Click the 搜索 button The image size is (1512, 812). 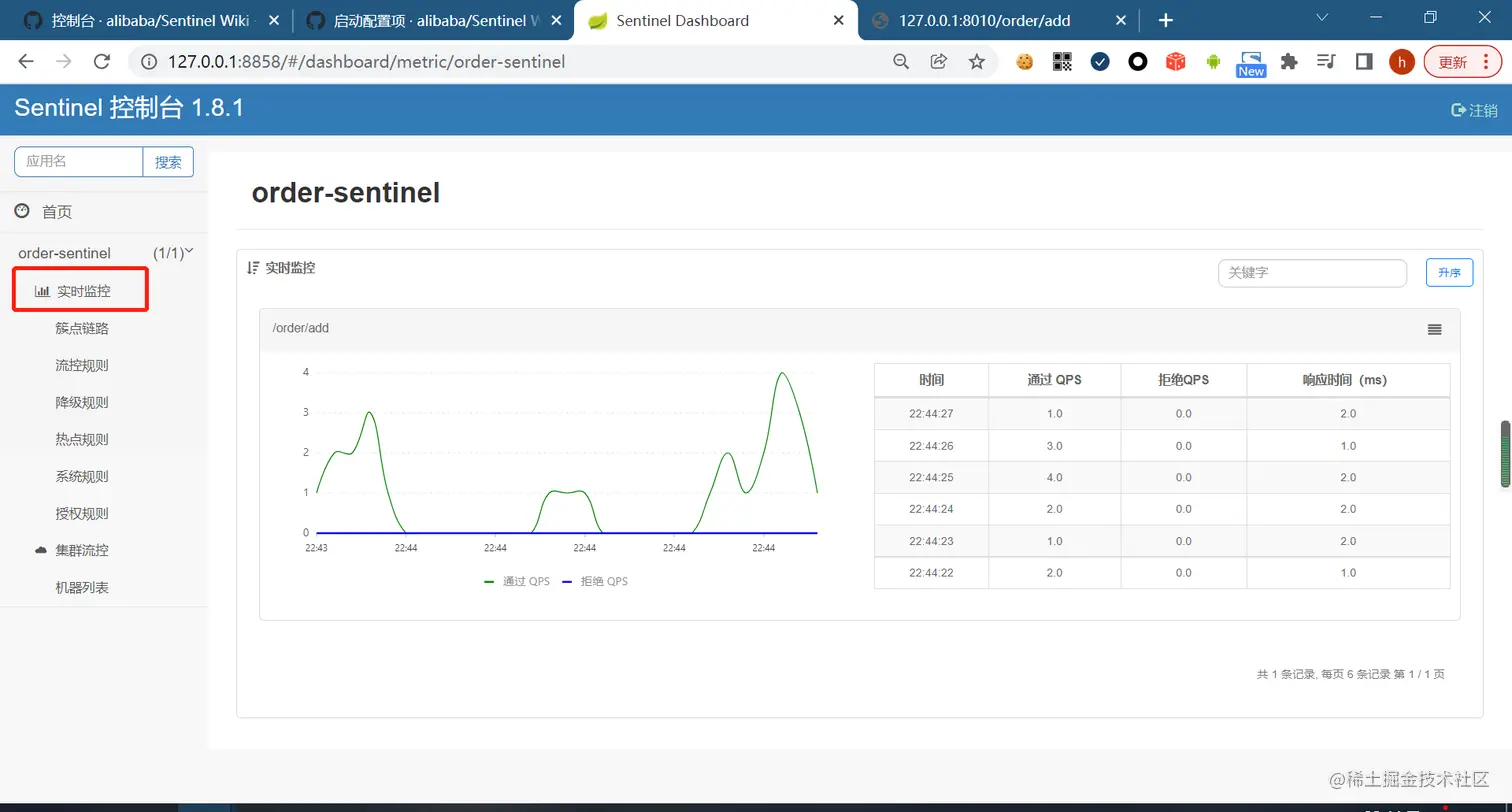(168, 162)
